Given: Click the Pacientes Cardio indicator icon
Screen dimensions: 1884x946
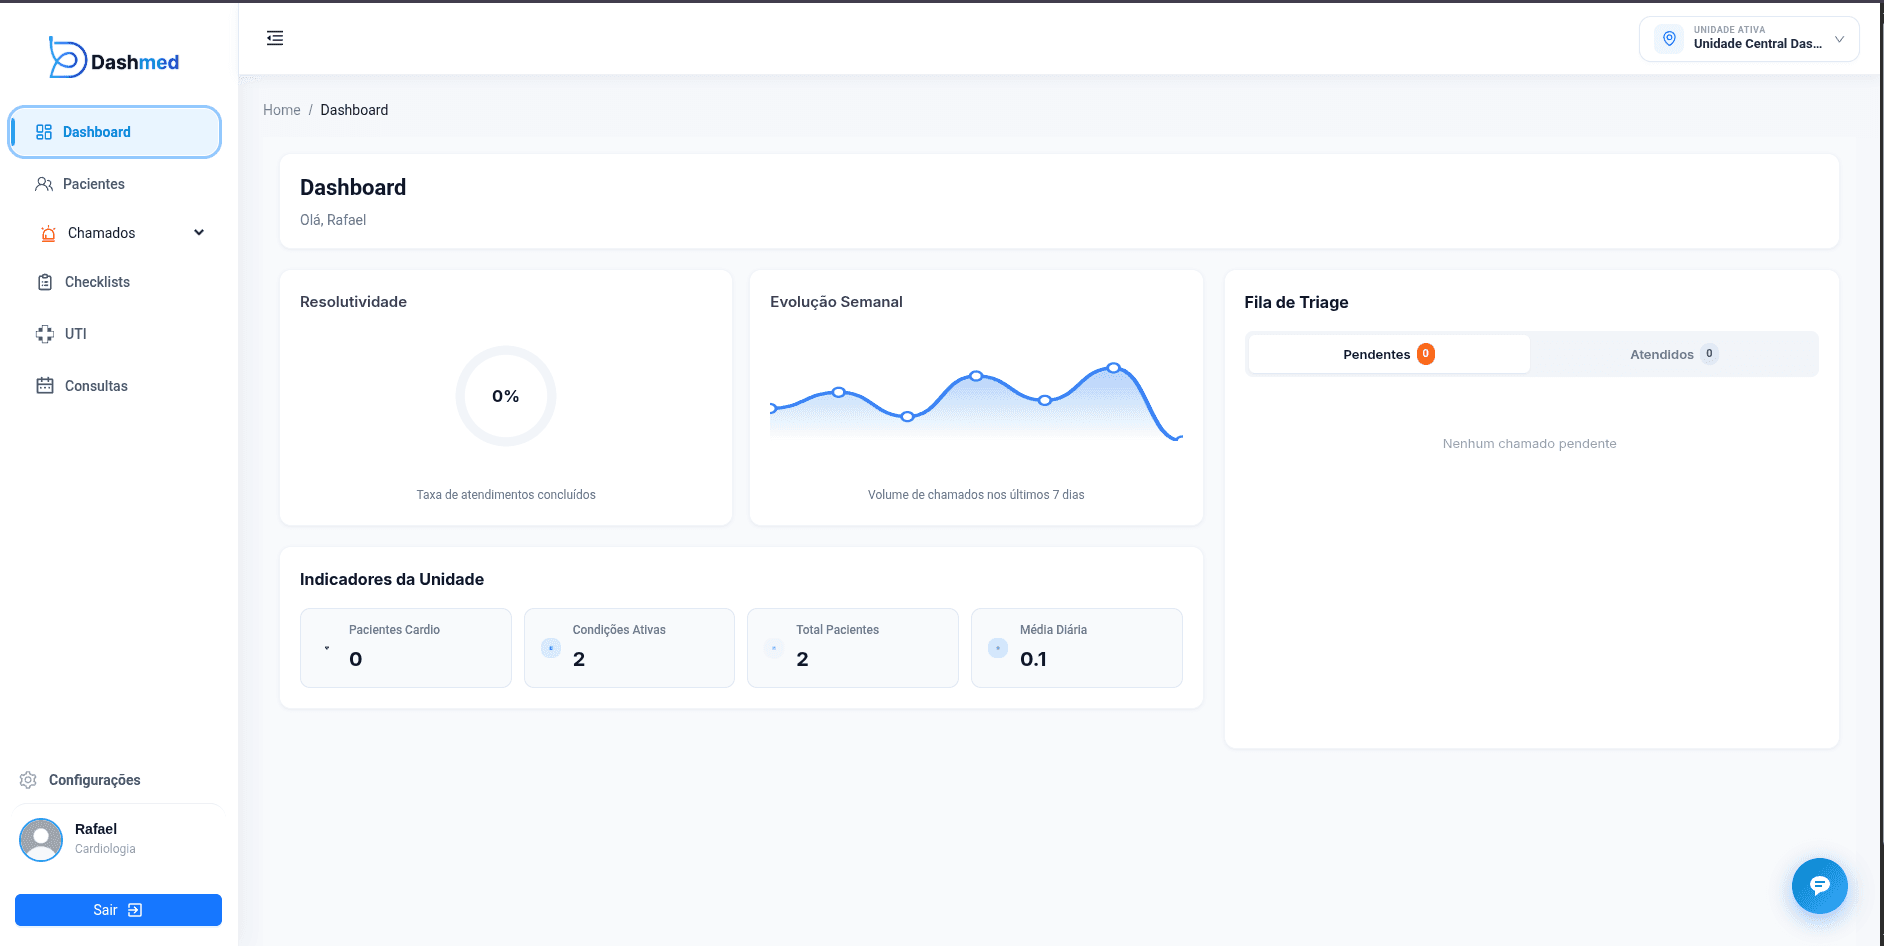Looking at the screenshot, I should point(327,648).
